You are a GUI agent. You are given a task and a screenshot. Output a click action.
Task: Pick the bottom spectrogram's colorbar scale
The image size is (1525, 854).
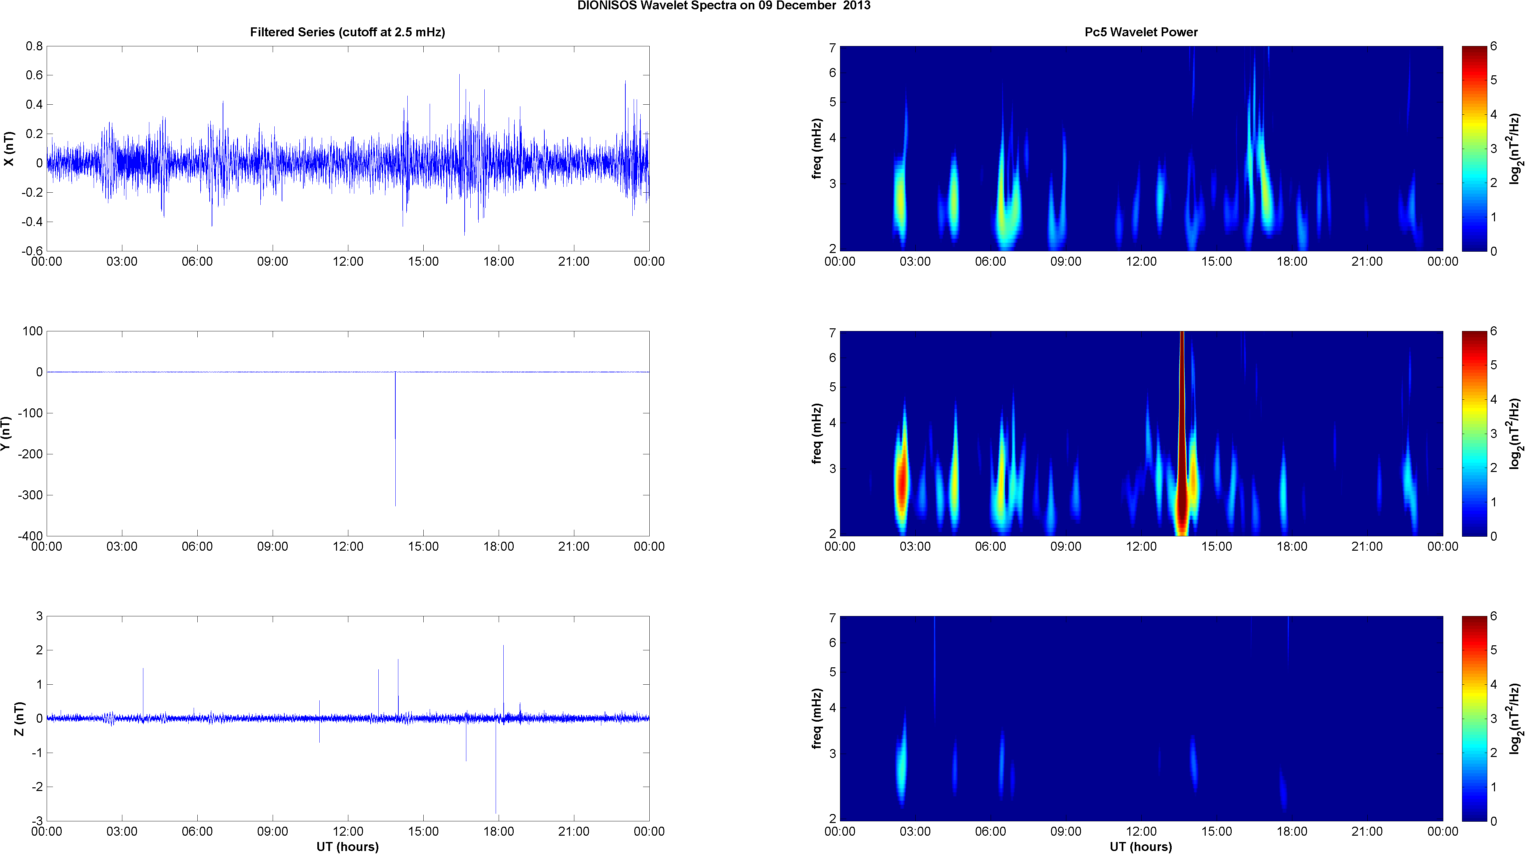pos(1474,718)
